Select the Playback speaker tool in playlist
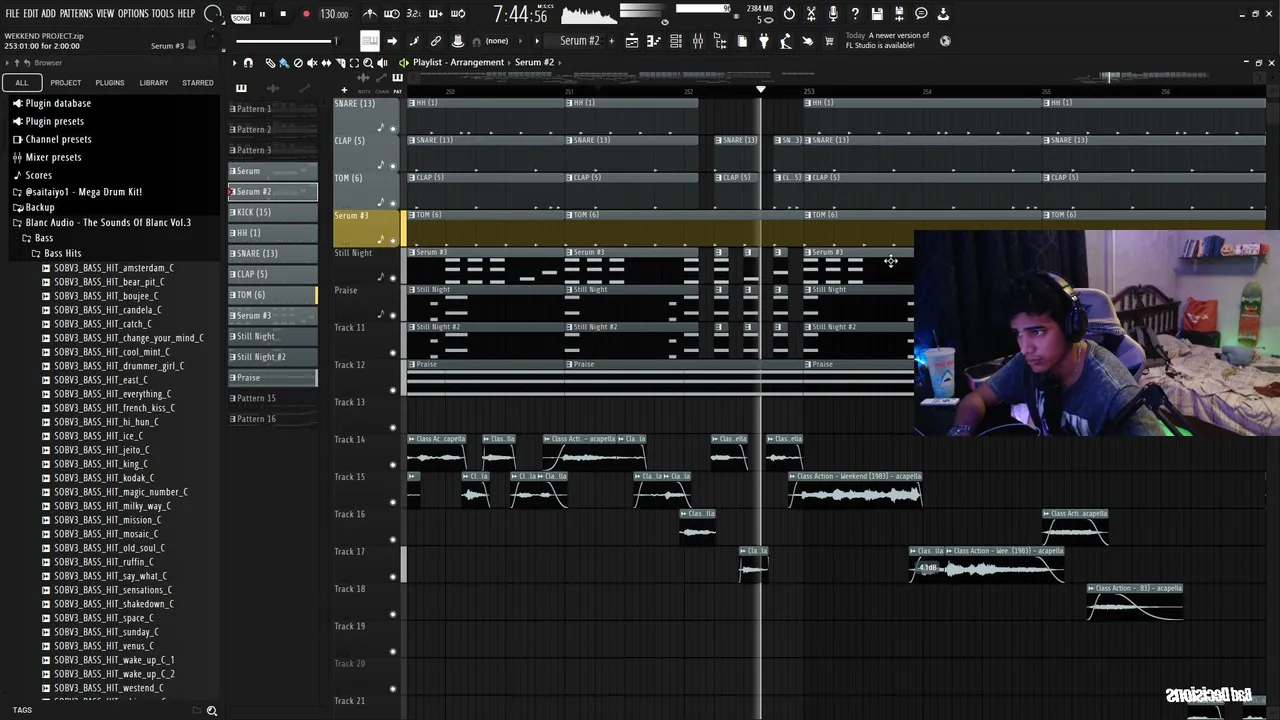 (x=382, y=62)
